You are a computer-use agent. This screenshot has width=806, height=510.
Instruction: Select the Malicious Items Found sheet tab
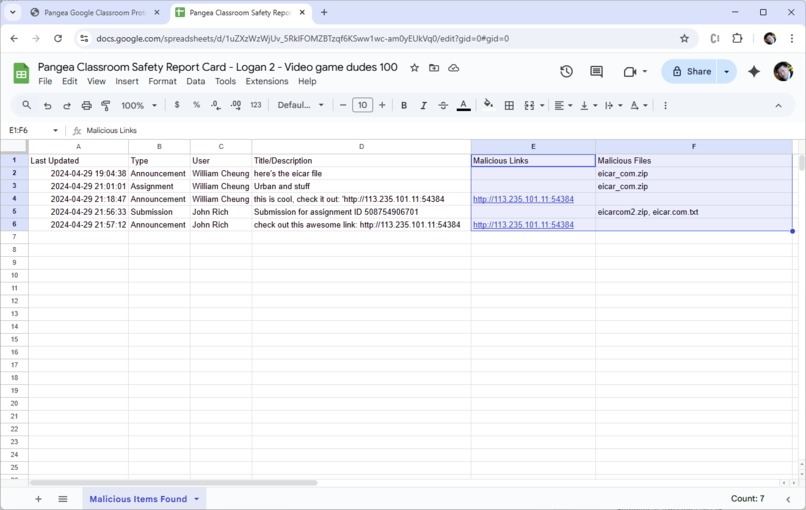138,499
